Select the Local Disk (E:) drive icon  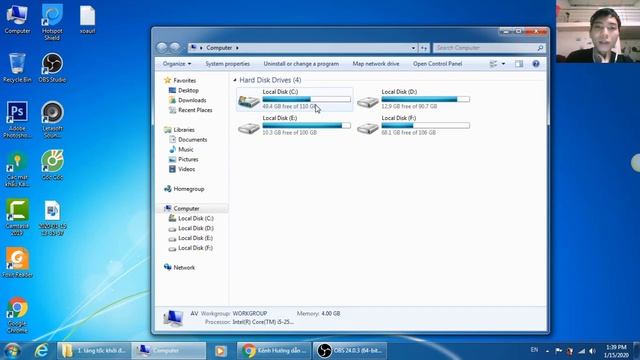[249, 127]
